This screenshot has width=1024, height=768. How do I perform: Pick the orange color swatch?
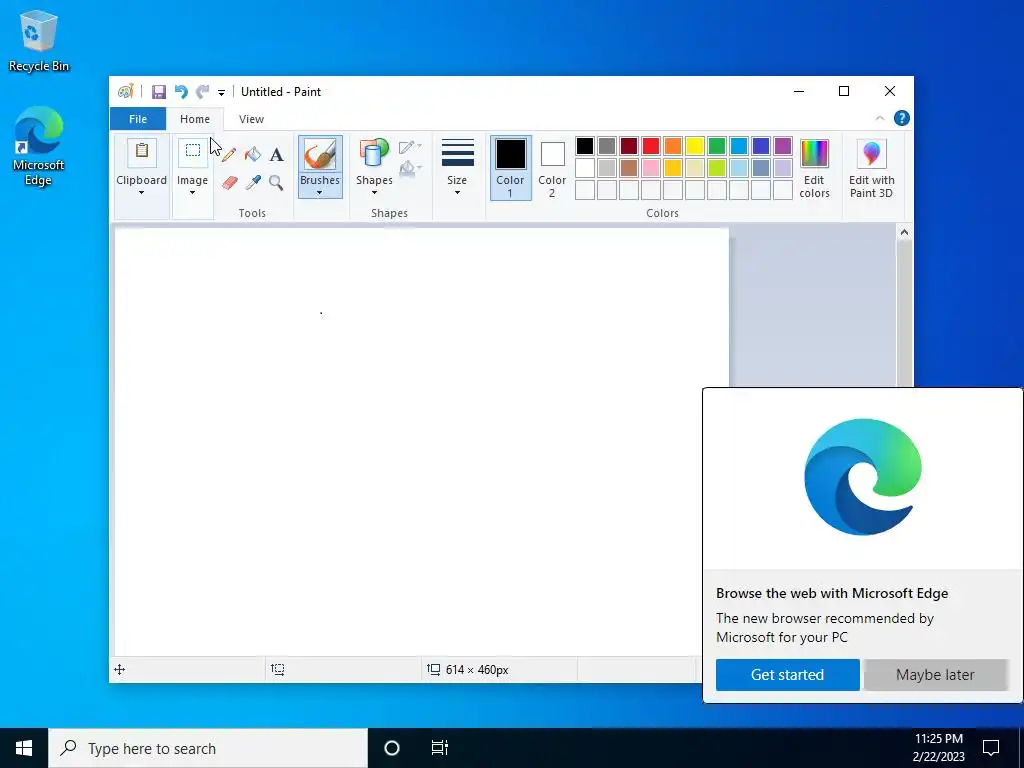pos(673,146)
